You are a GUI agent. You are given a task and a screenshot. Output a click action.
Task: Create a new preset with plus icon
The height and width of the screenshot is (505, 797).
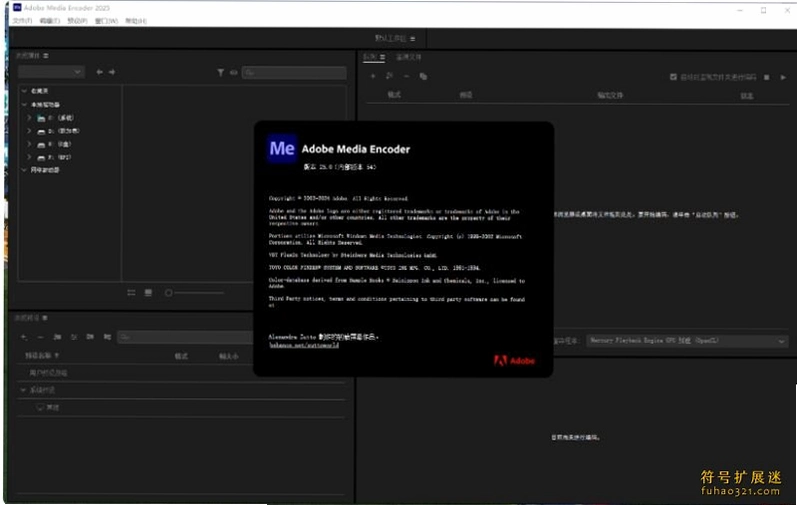coord(24,337)
